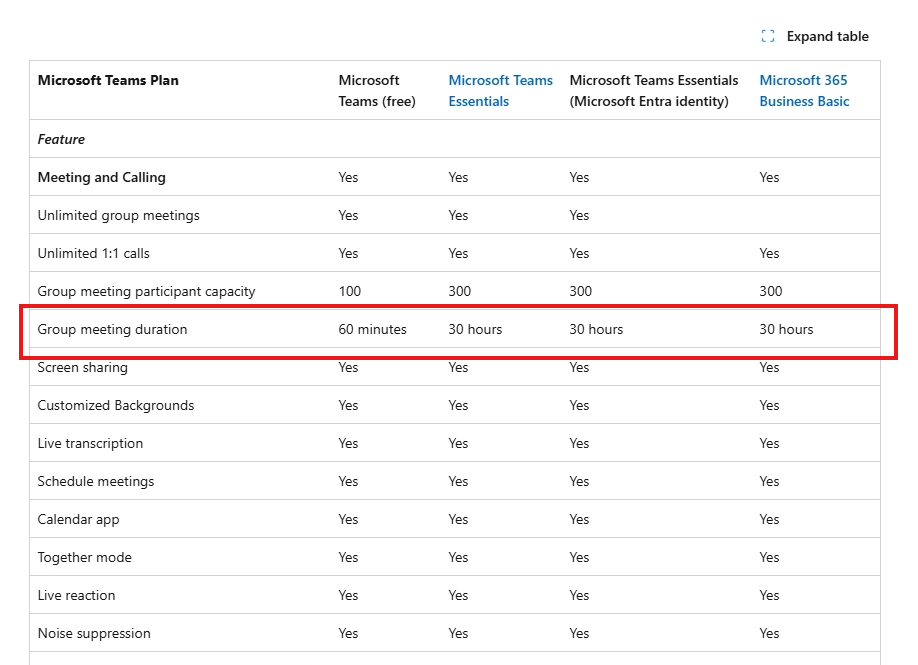Click the Unlimited group meetings label

(118, 215)
